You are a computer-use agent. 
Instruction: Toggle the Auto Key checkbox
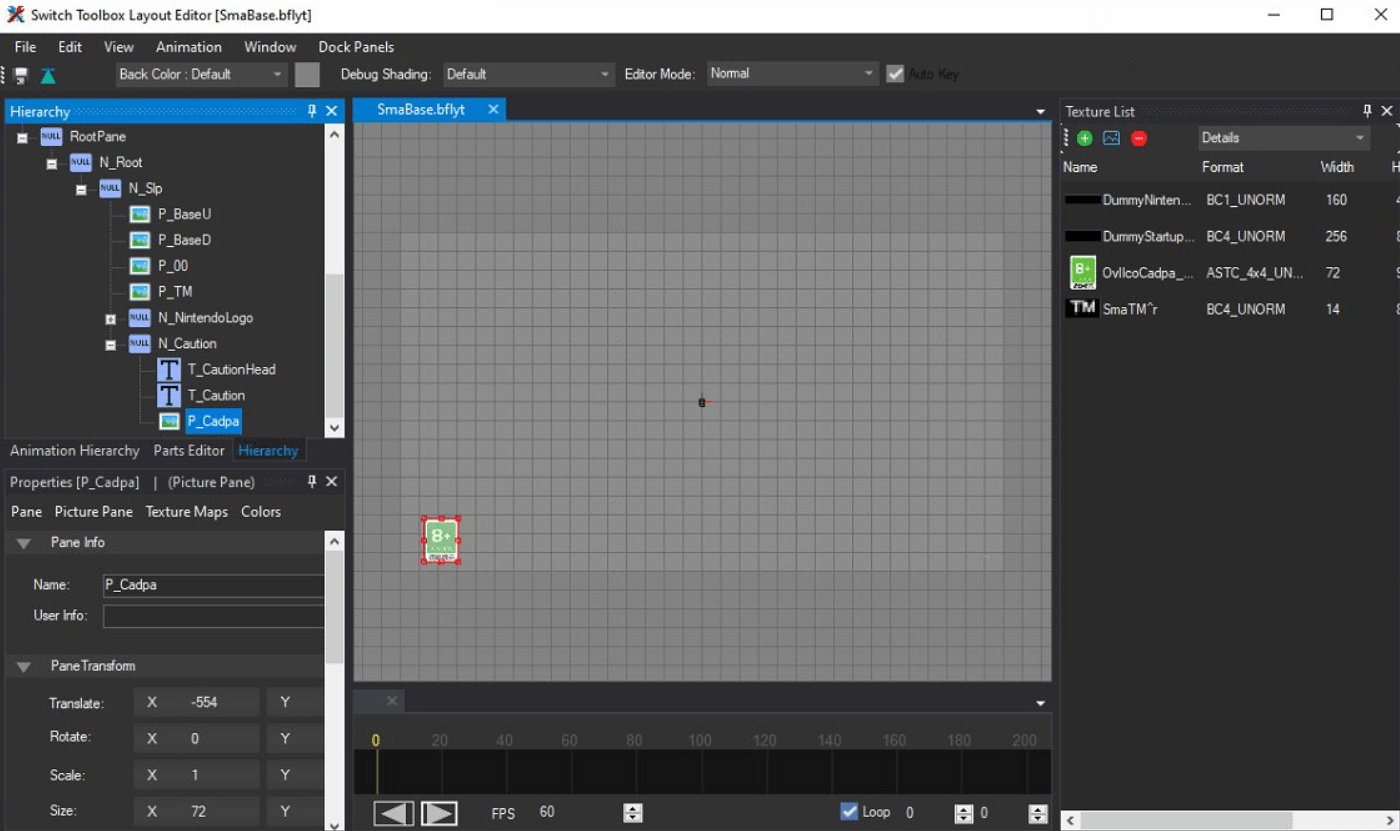pyautogui.click(x=895, y=74)
